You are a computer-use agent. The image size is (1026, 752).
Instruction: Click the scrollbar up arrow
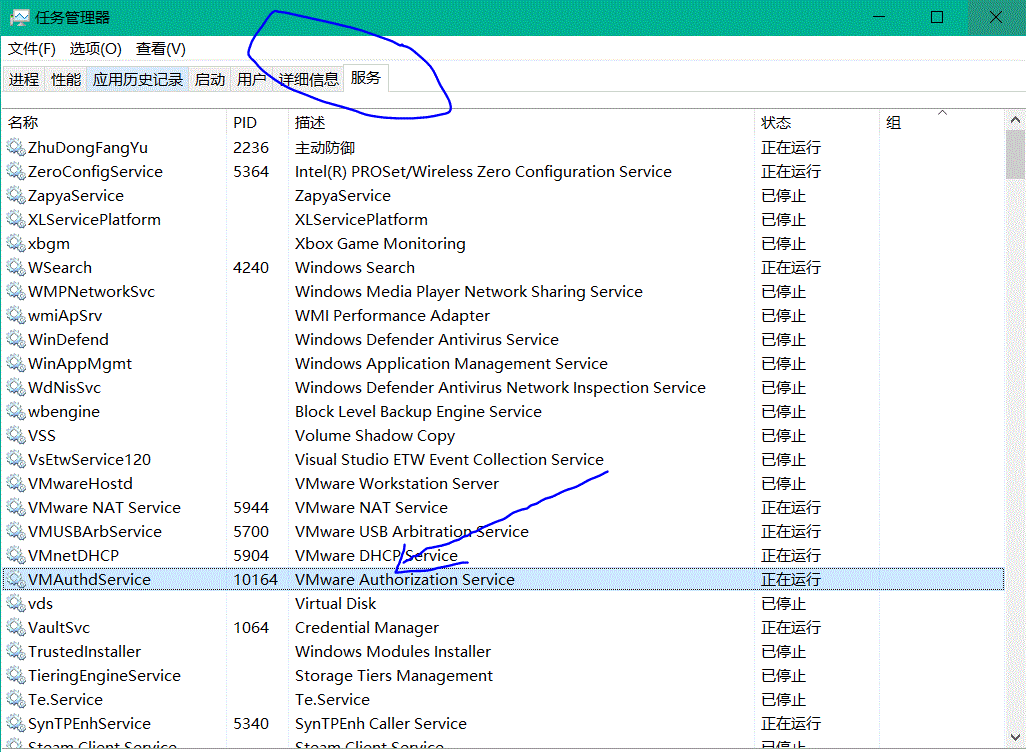1015,120
